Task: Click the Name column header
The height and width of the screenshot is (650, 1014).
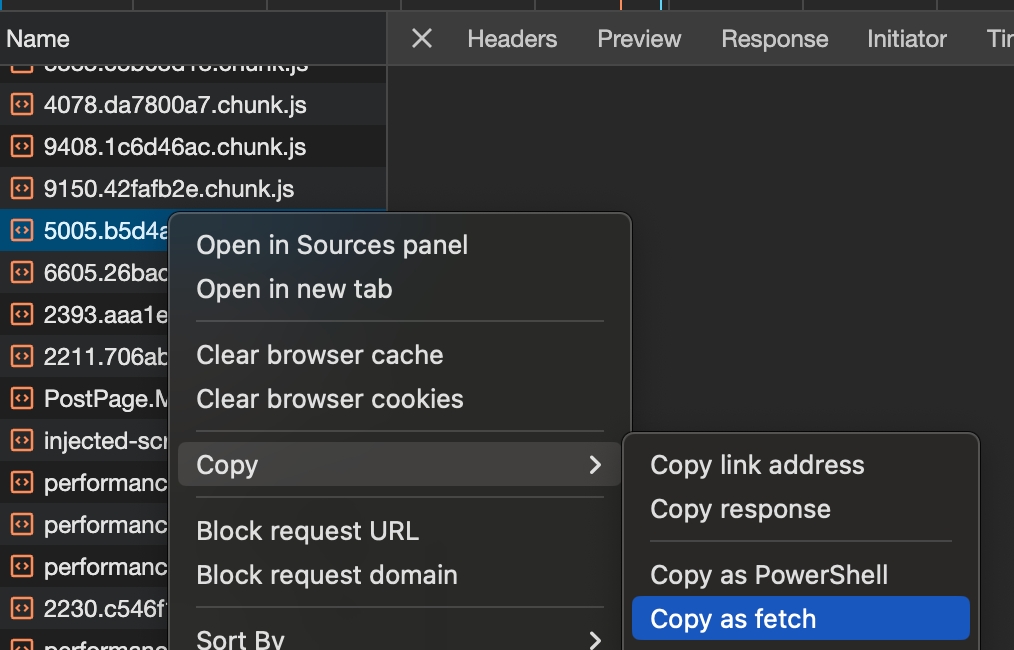Action: pos(38,39)
